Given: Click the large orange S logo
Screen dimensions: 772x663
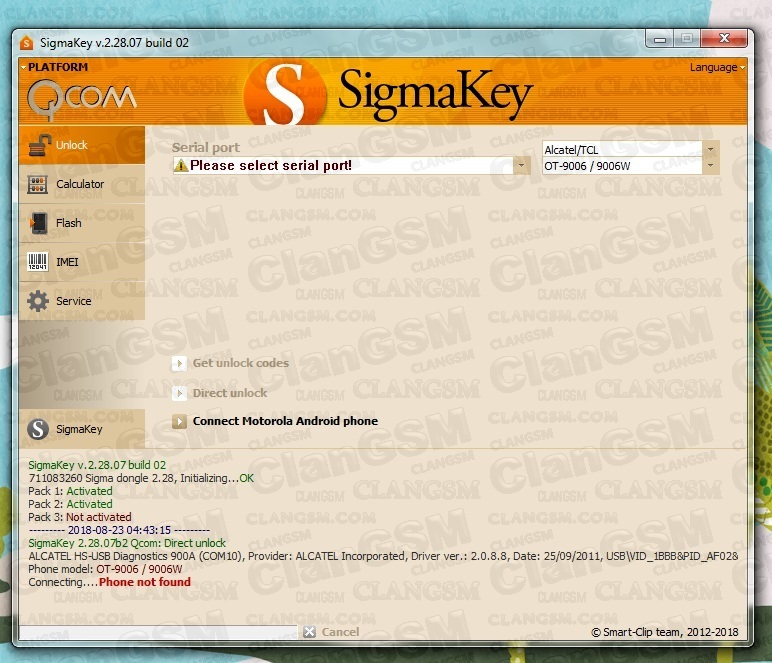Looking at the screenshot, I should click(285, 94).
